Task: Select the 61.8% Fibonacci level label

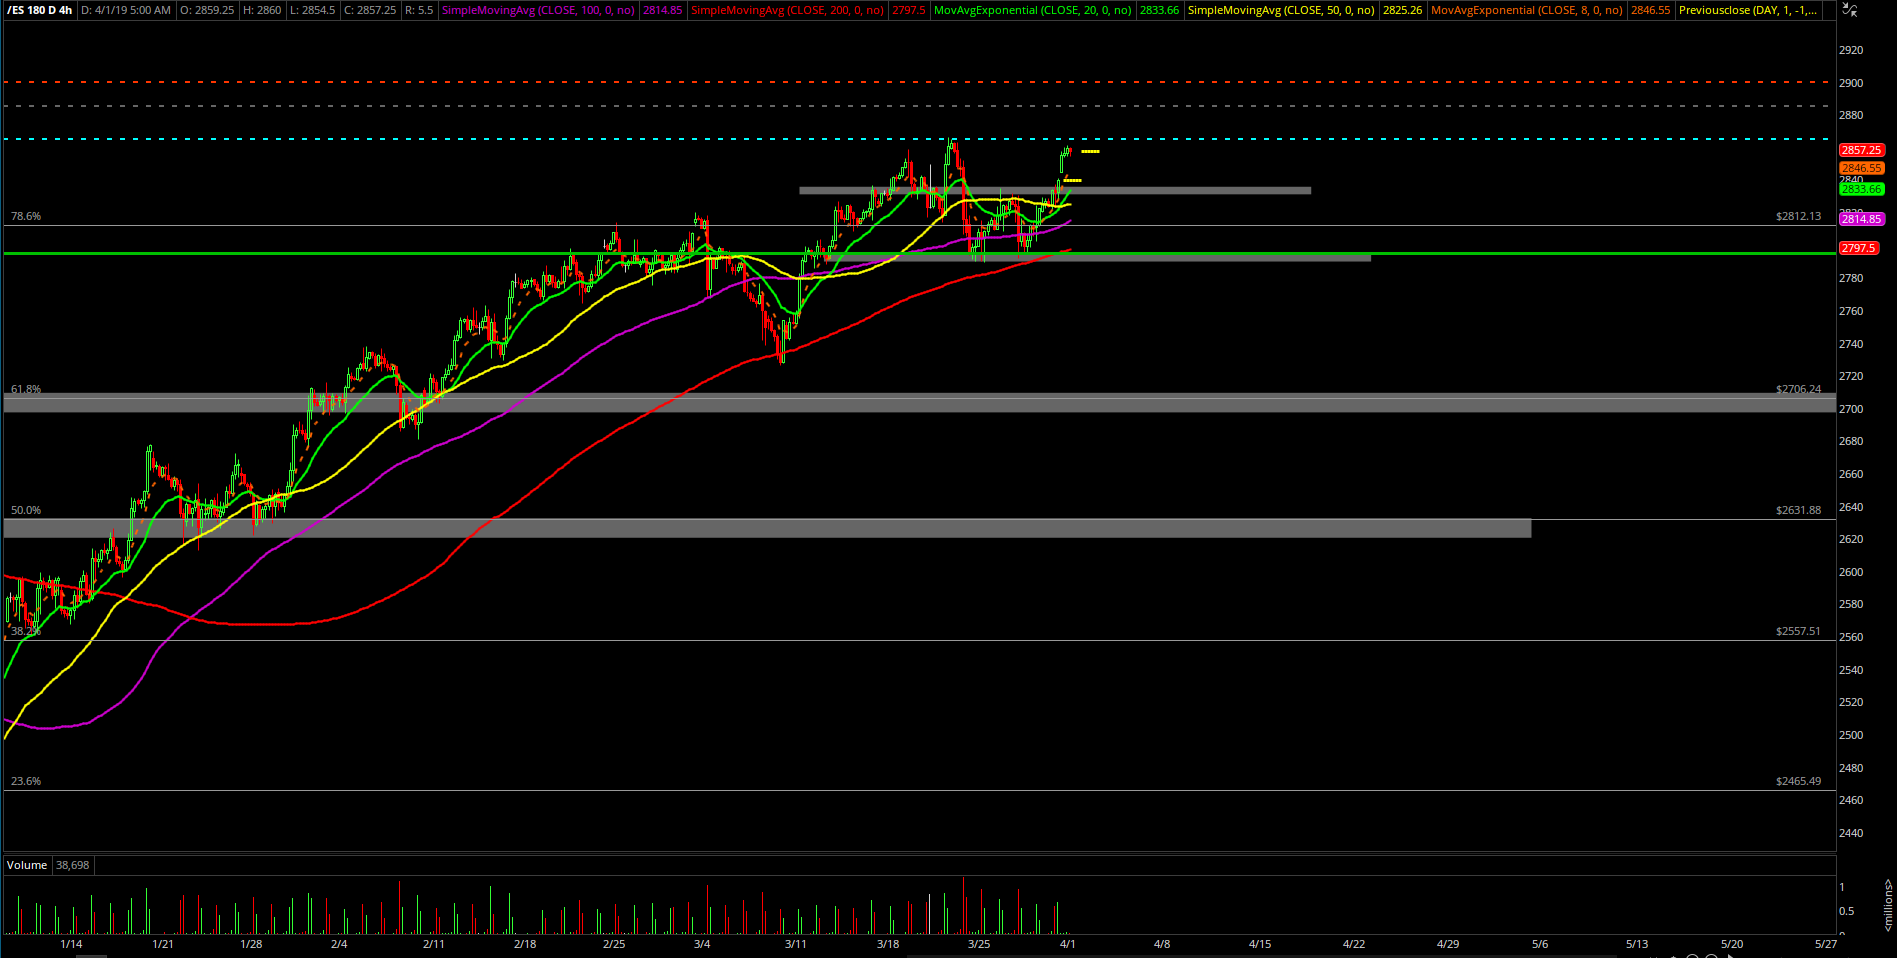Action: (26, 389)
